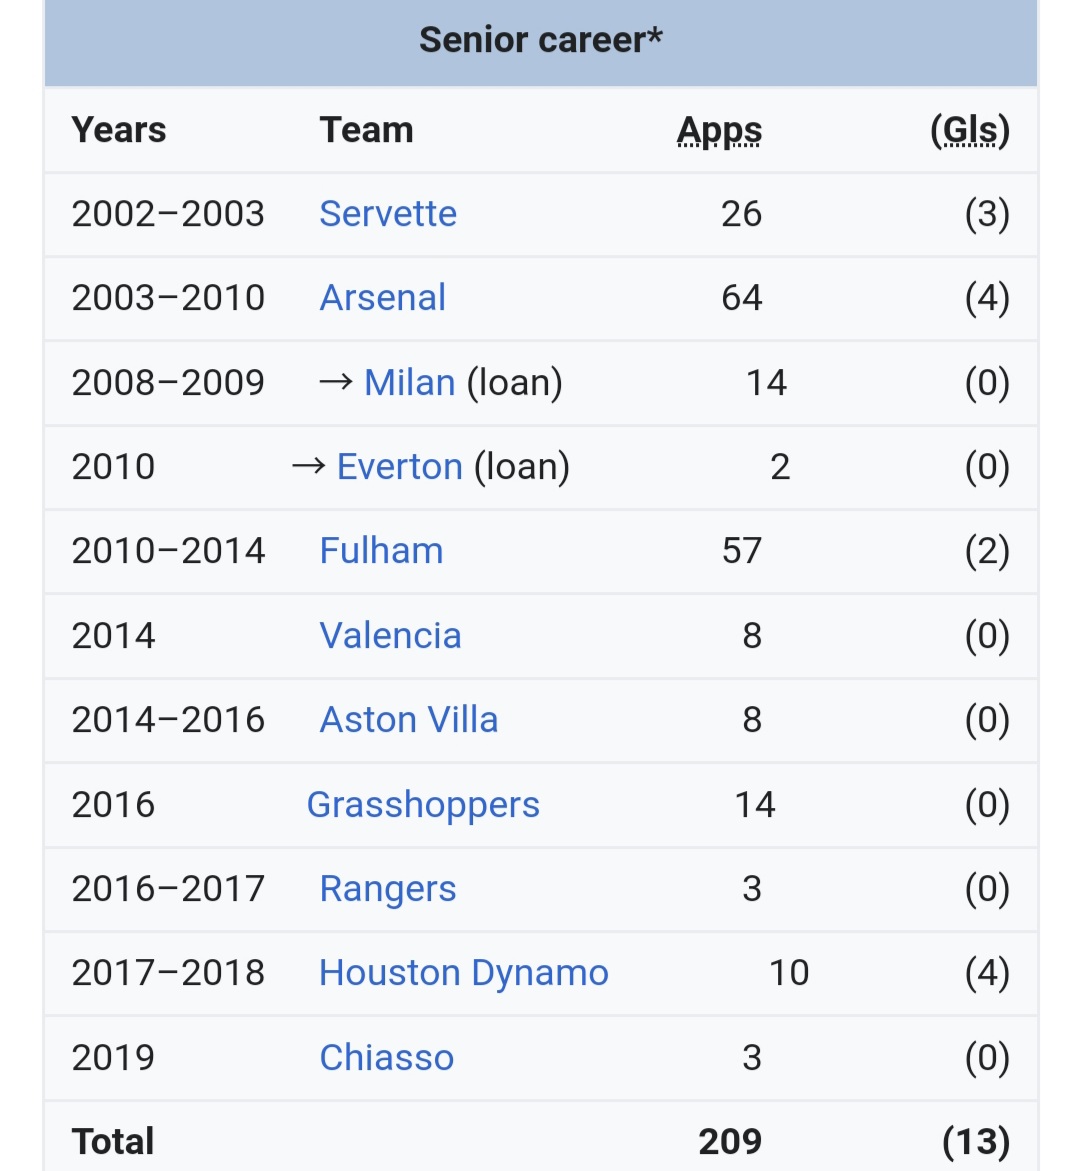
Task: Click the Senior career table header
Action: pyautogui.click(x=540, y=41)
